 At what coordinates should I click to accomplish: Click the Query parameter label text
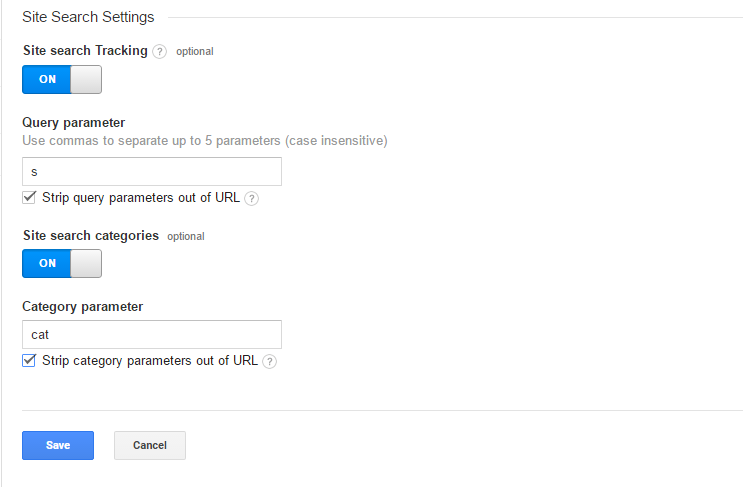click(73, 123)
